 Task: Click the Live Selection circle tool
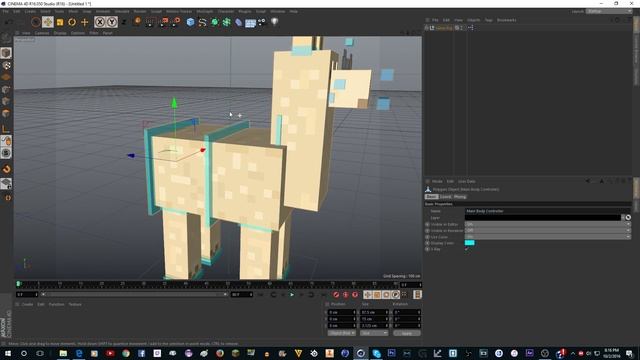click(36, 22)
